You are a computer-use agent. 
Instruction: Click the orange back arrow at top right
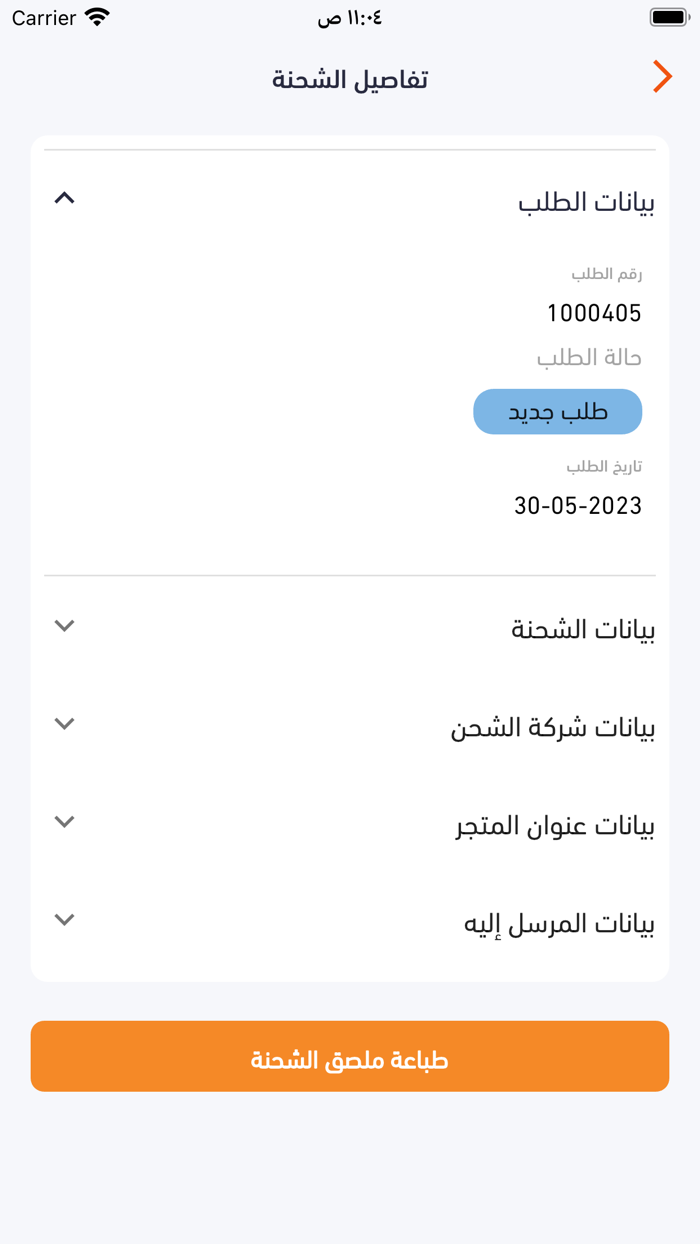pyautogui.click(x=661, y=76)
